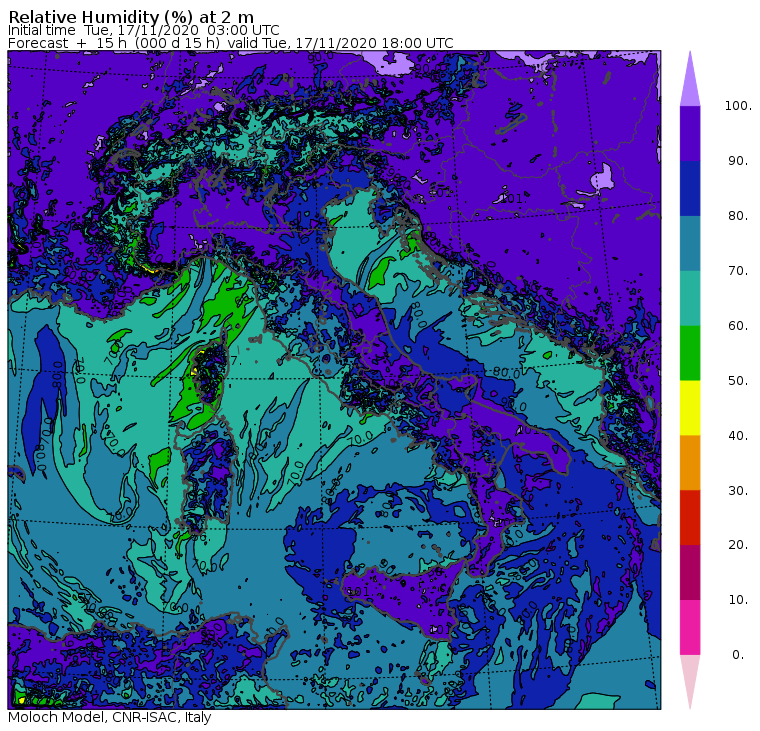Click the 'Moloch Model, CNR-ISAC, Italy' credit text
The image size is (760, 731).
coord(110,717)
